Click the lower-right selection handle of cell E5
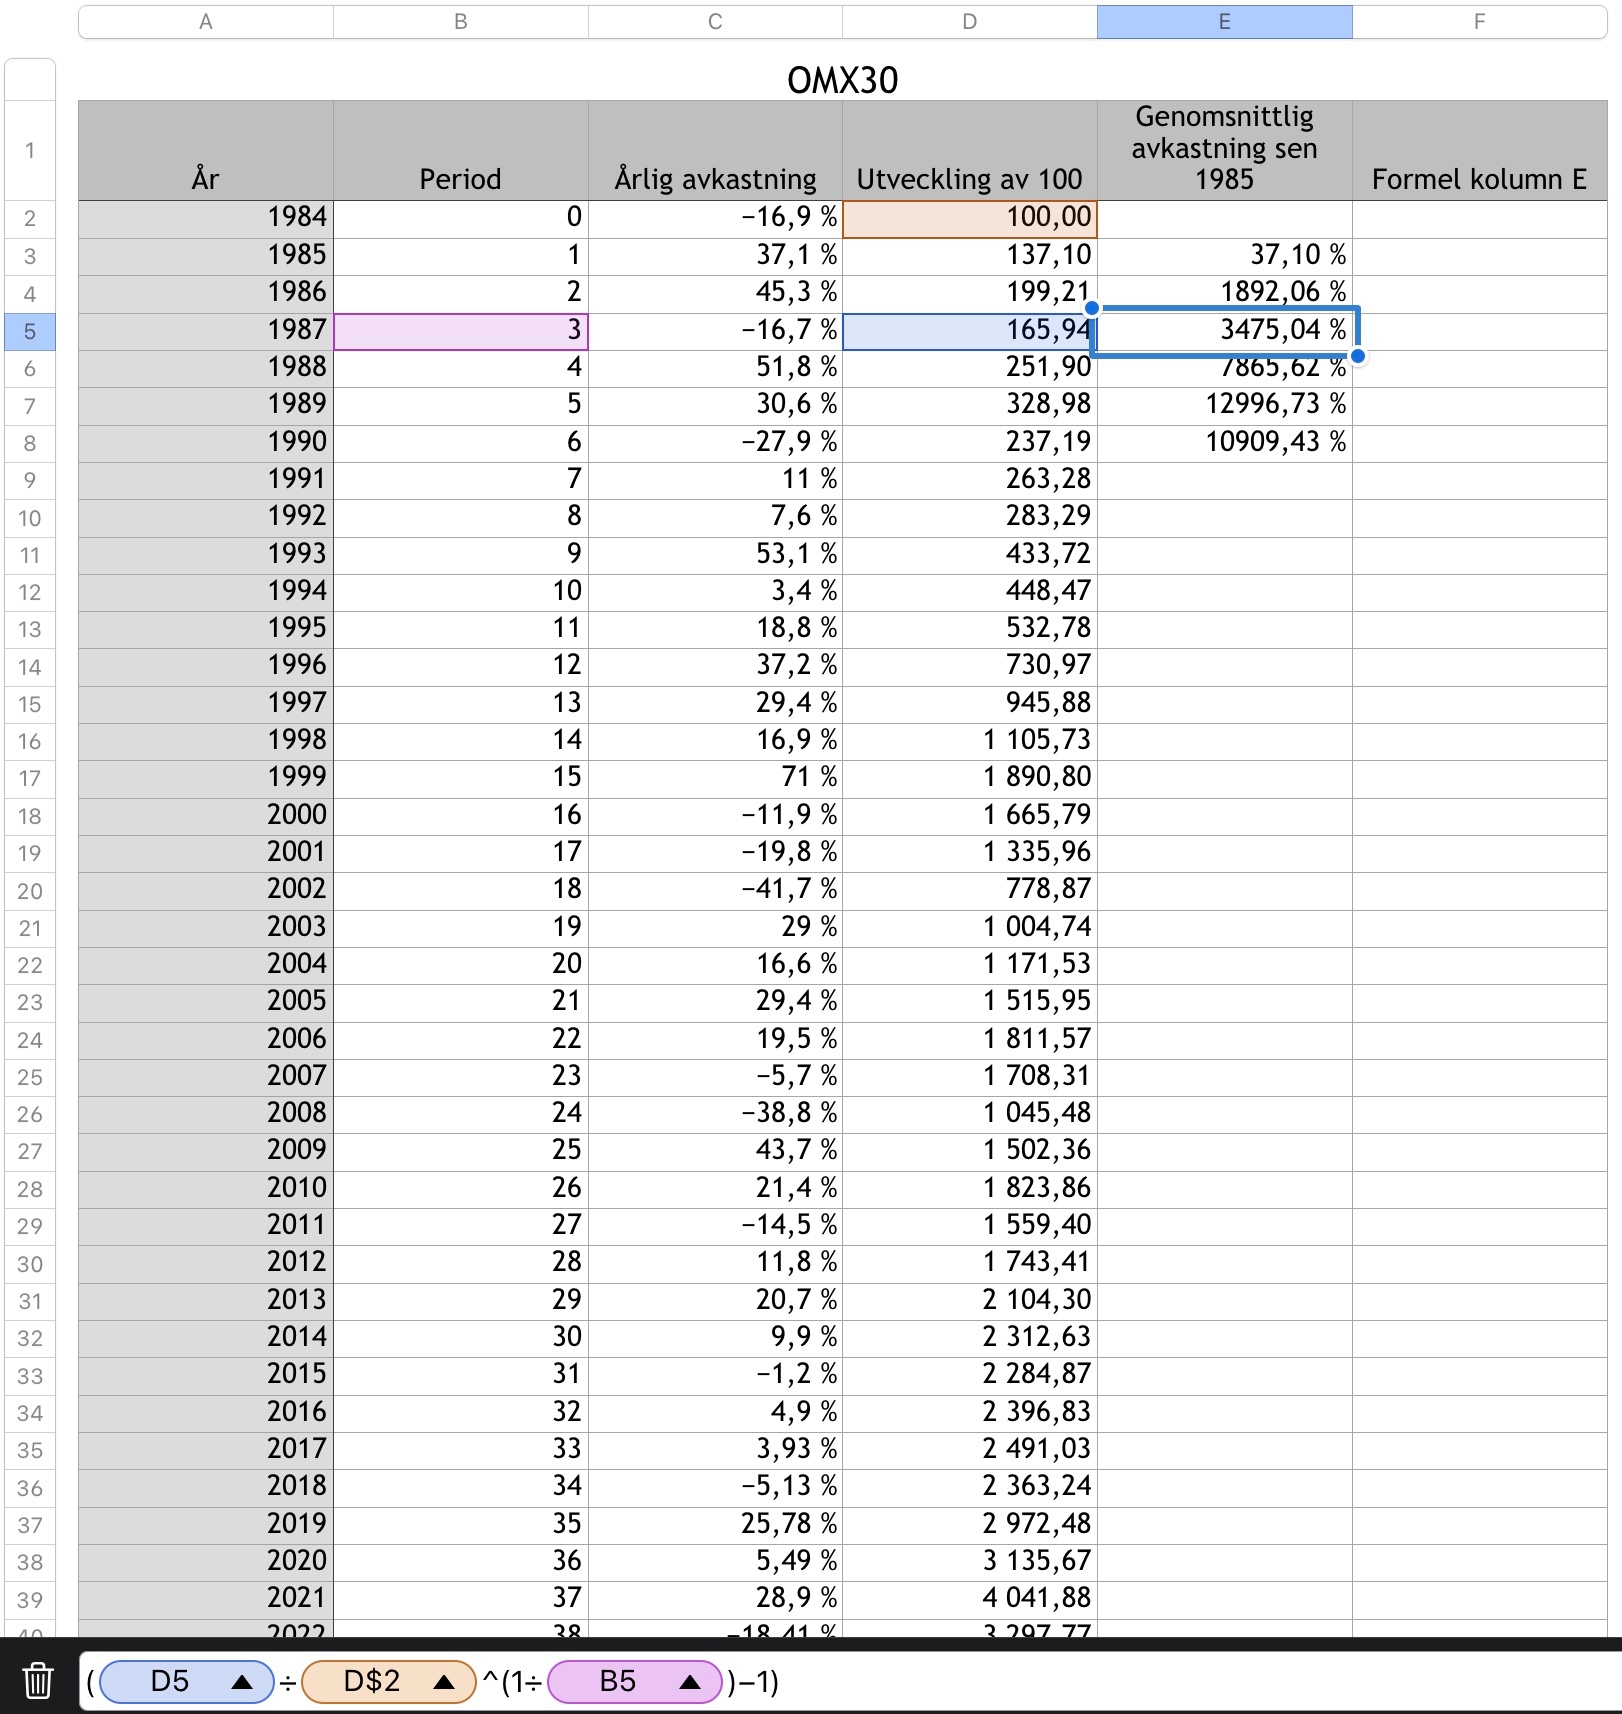The height and width of the screenshot is (1714, 1622). (1358, 356)
